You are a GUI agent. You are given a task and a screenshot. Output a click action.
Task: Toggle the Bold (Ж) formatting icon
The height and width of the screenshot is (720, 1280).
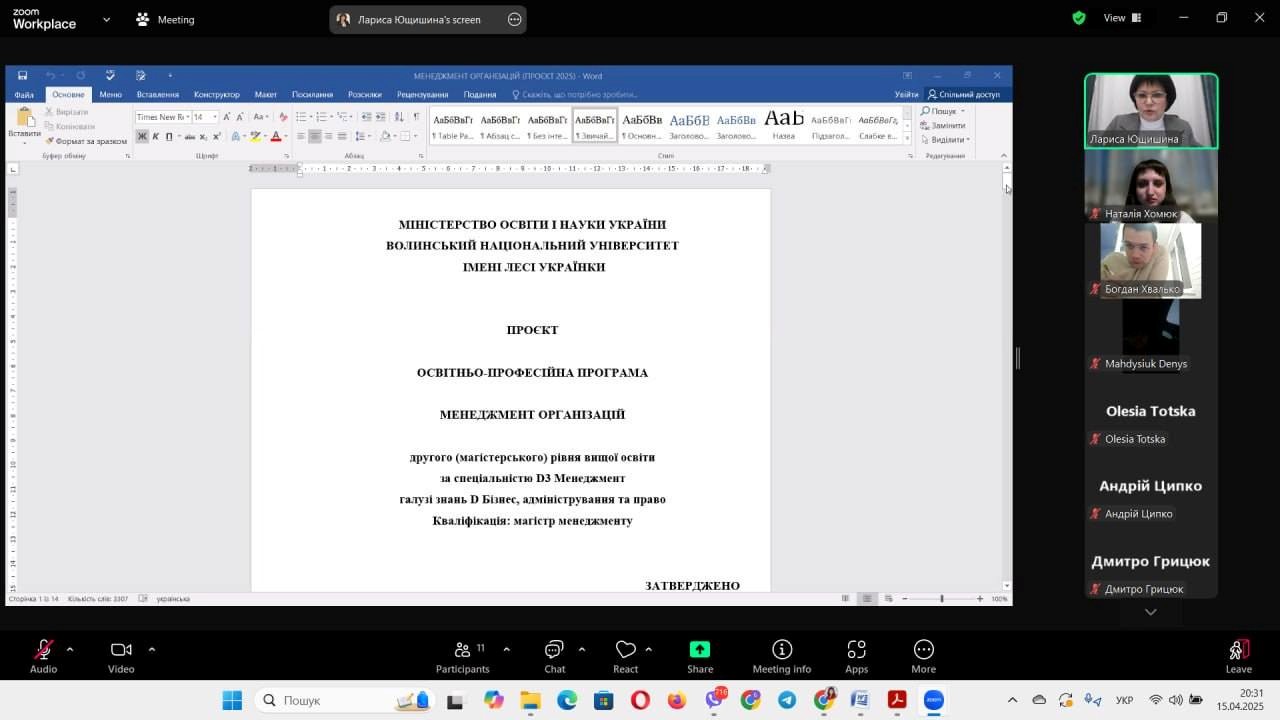pos(142,136)
